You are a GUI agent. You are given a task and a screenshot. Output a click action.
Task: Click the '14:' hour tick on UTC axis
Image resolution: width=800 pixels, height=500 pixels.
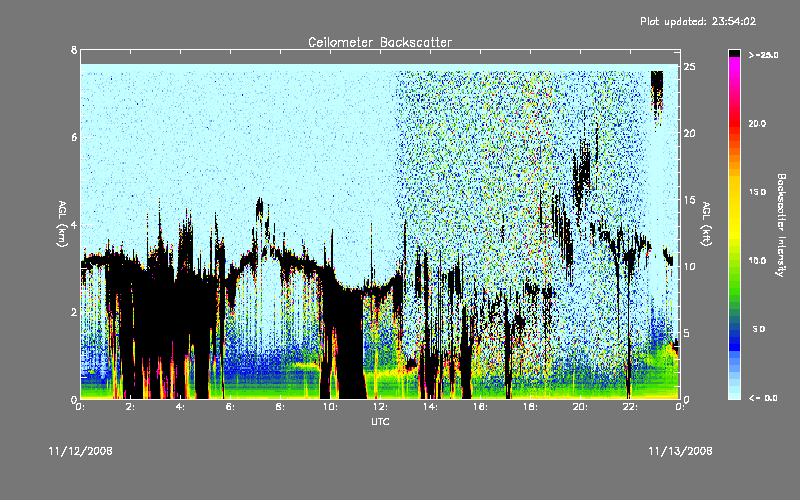pos(430,407)
